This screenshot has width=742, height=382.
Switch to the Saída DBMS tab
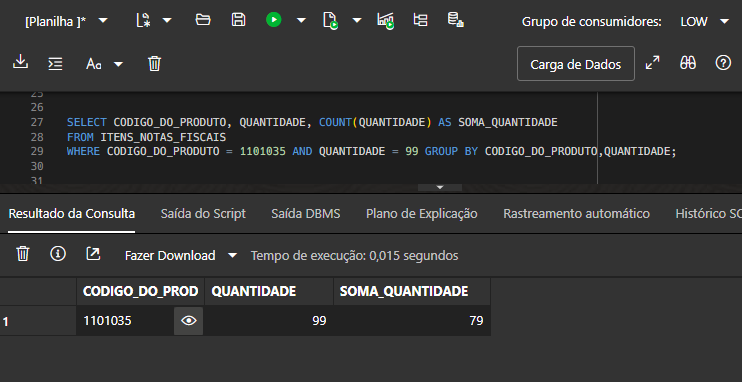coord(306,214)
